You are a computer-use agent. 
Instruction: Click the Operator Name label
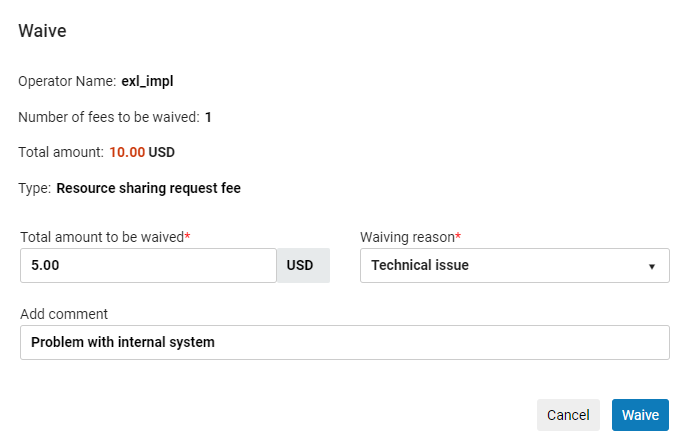(x=67, y=81)
